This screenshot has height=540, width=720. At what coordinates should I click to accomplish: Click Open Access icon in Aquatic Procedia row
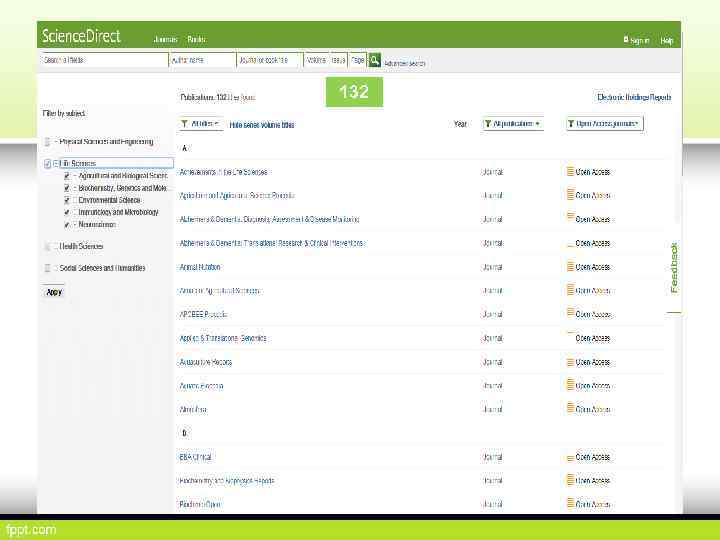(x=570, y=386)
